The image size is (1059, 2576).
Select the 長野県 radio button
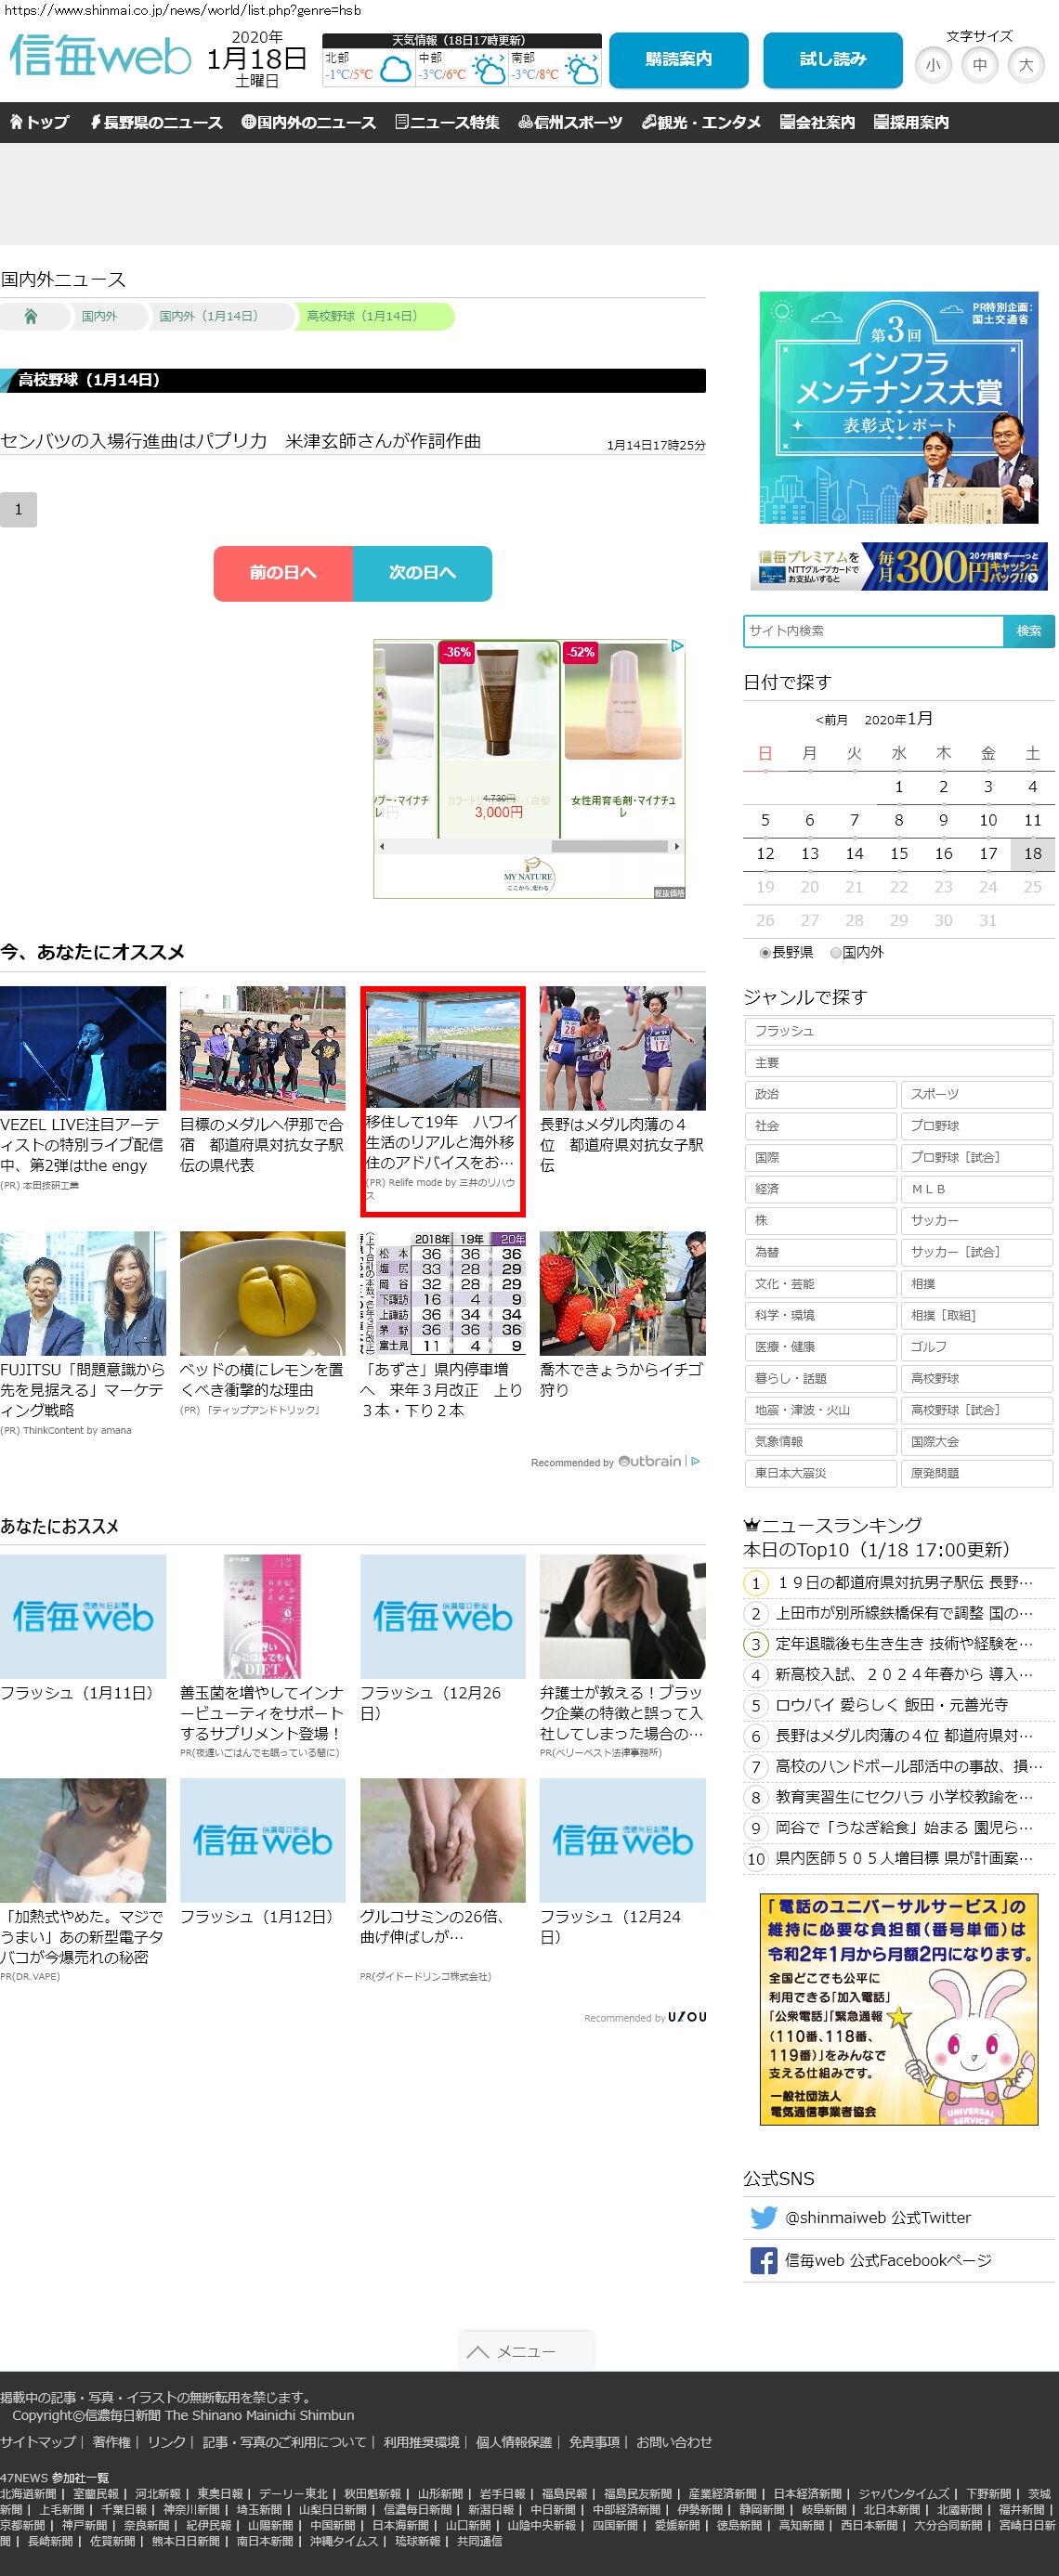(x=765, y=953)
